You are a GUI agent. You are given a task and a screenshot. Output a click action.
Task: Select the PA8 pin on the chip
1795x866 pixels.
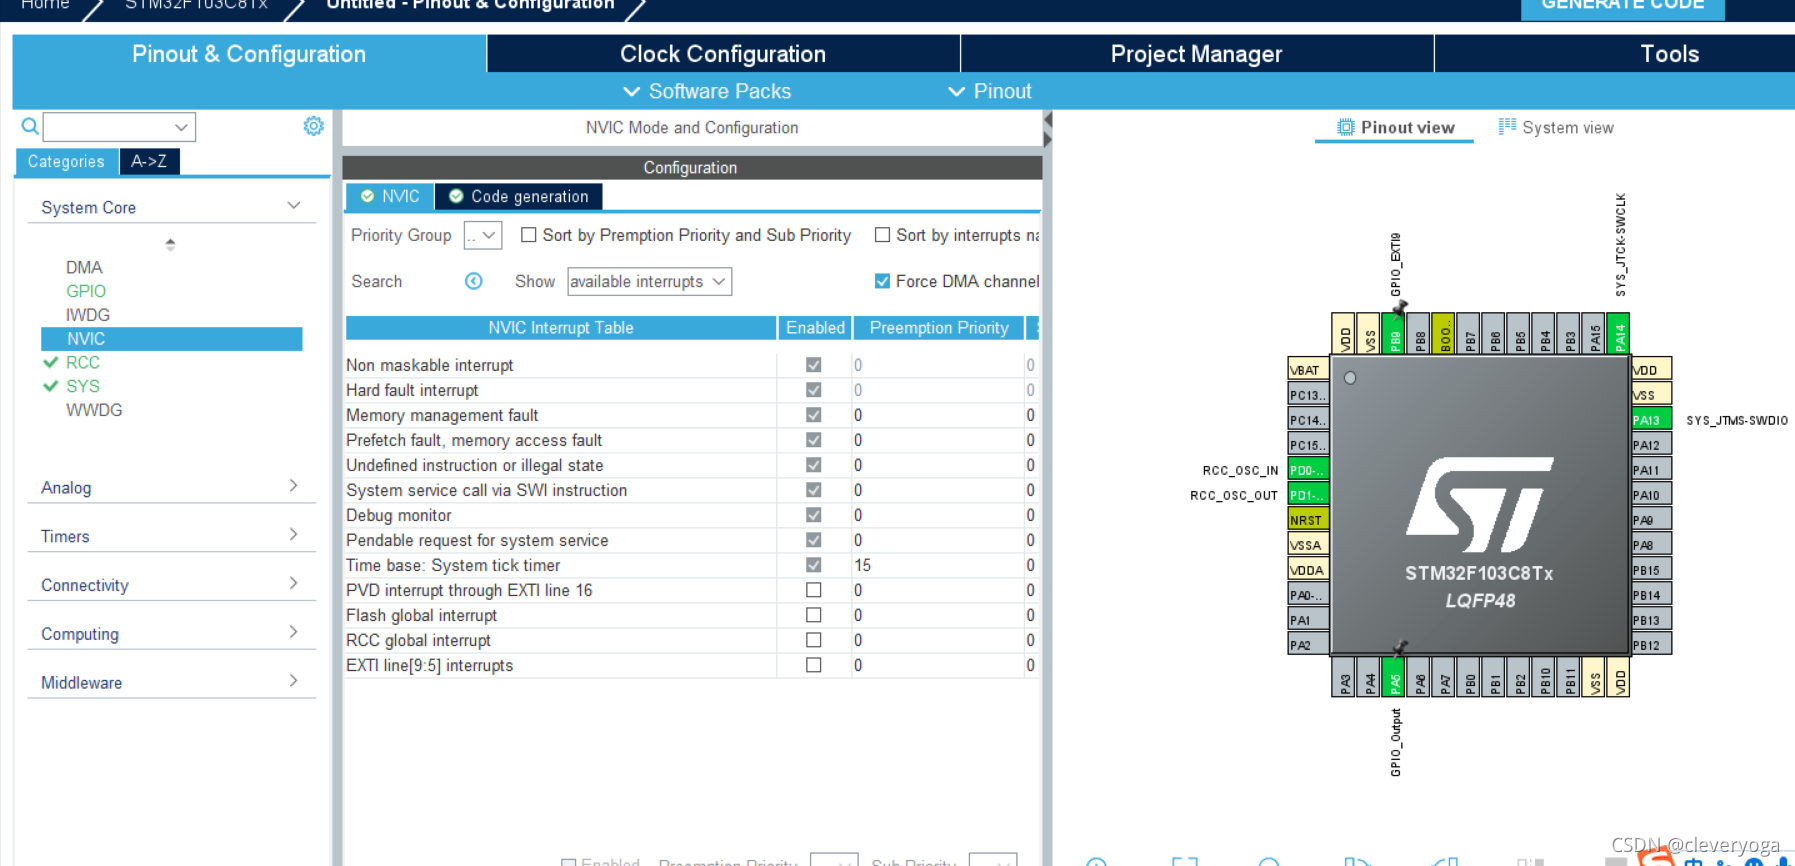(x=1651, y=545)
